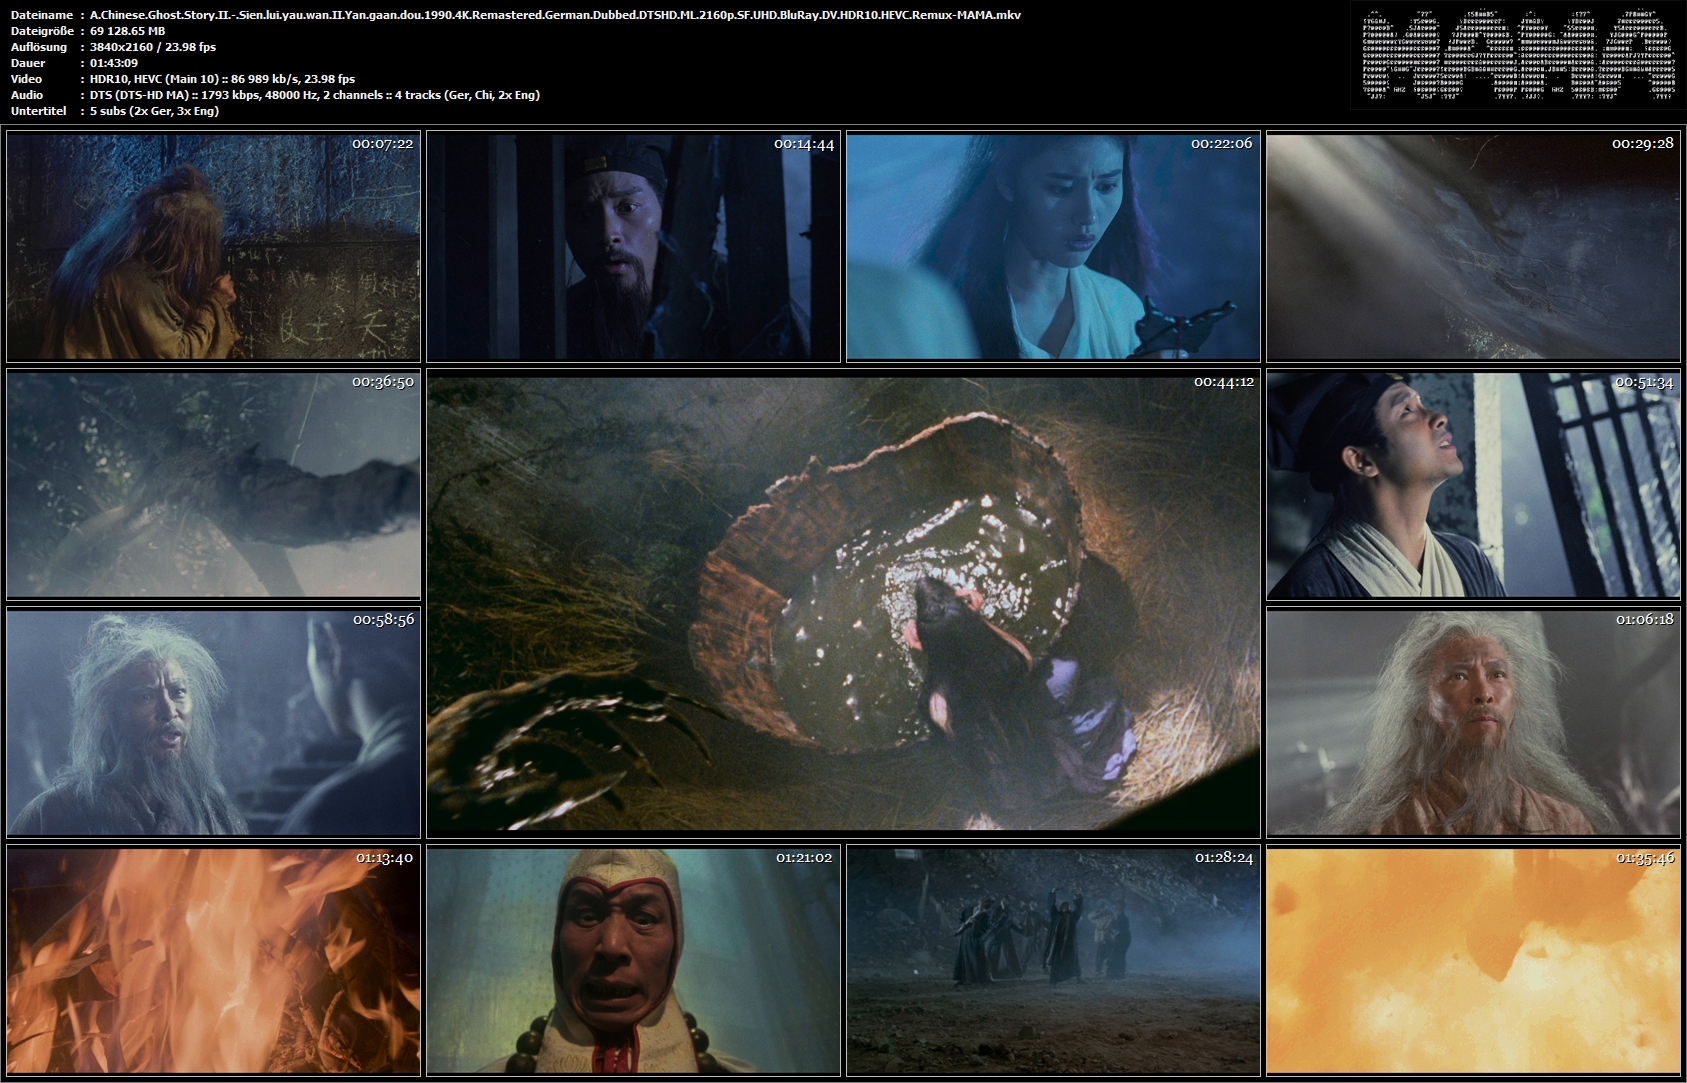Select the 'Video' label
Screen dimensions: 1687x1083
27,79
